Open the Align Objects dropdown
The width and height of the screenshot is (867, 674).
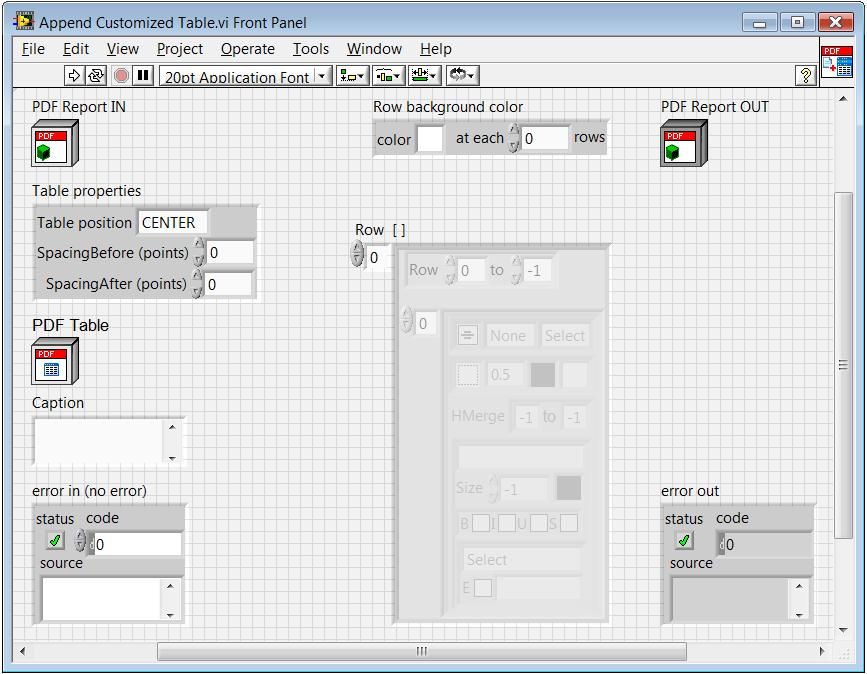354,76
